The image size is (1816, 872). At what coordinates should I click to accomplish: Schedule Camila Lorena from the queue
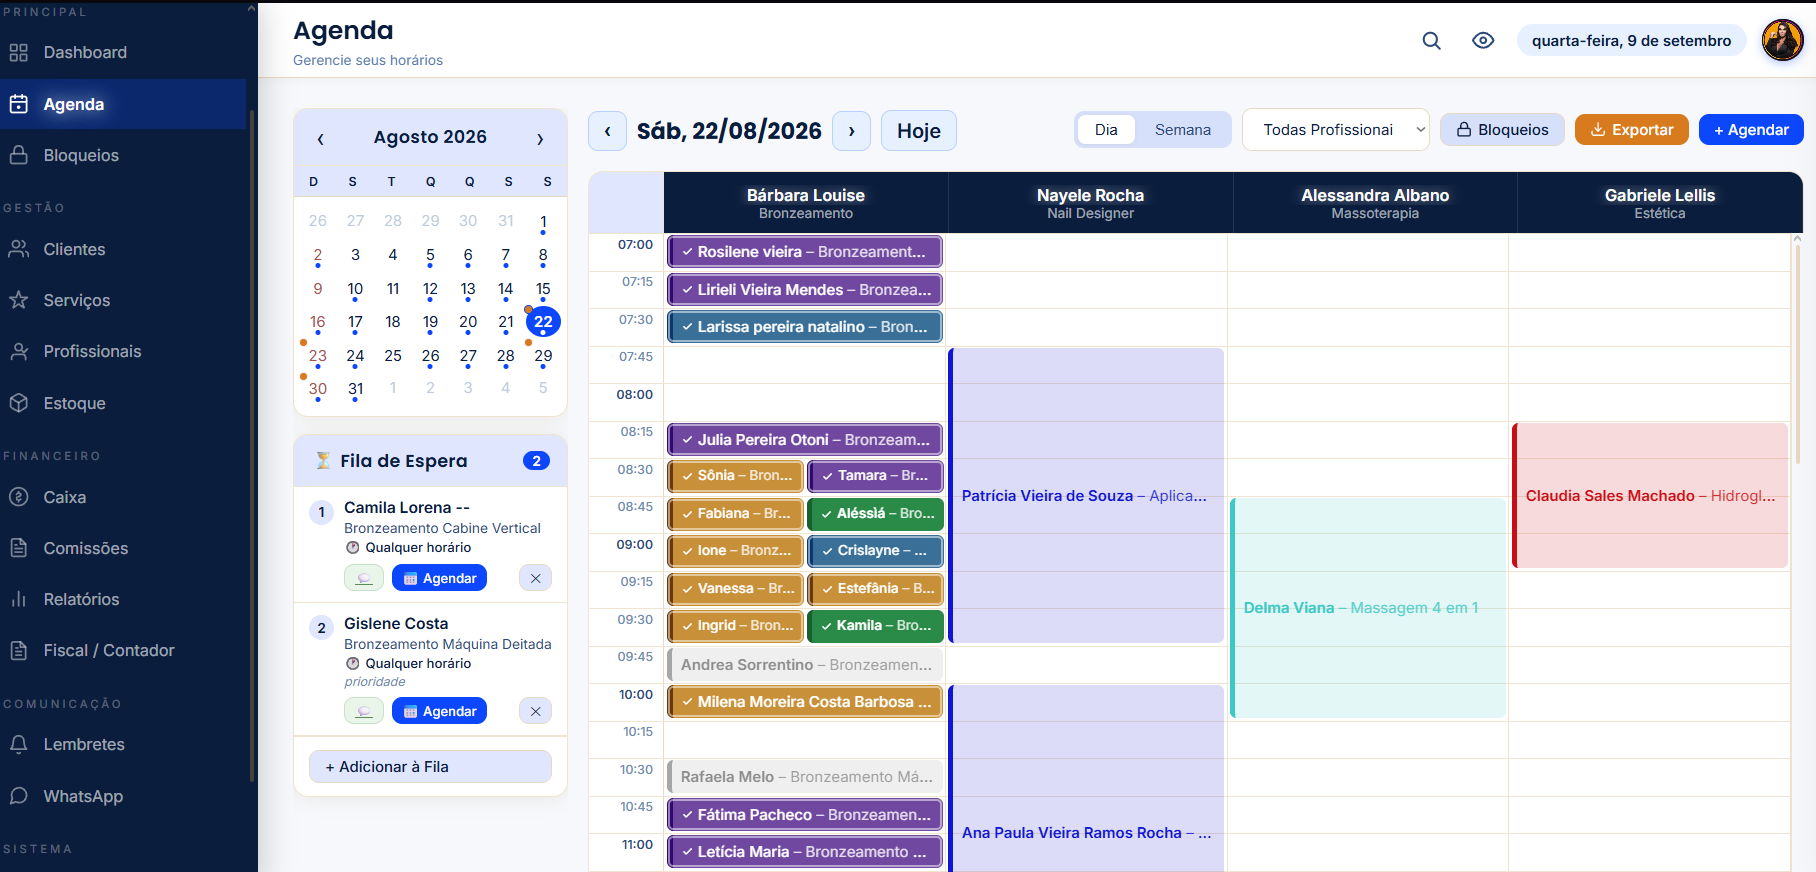[x=440, y=578]
